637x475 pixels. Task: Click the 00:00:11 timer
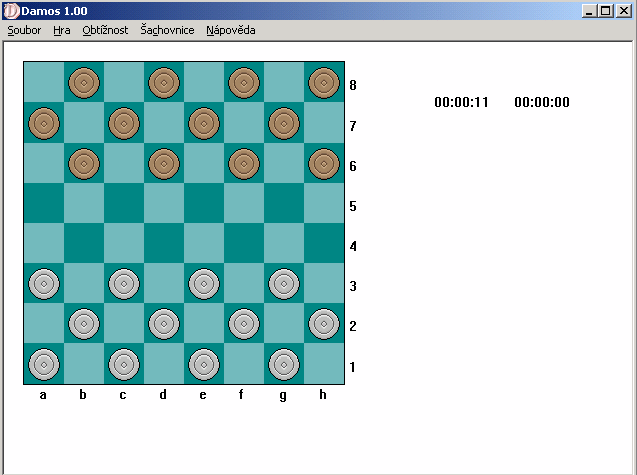462,102
